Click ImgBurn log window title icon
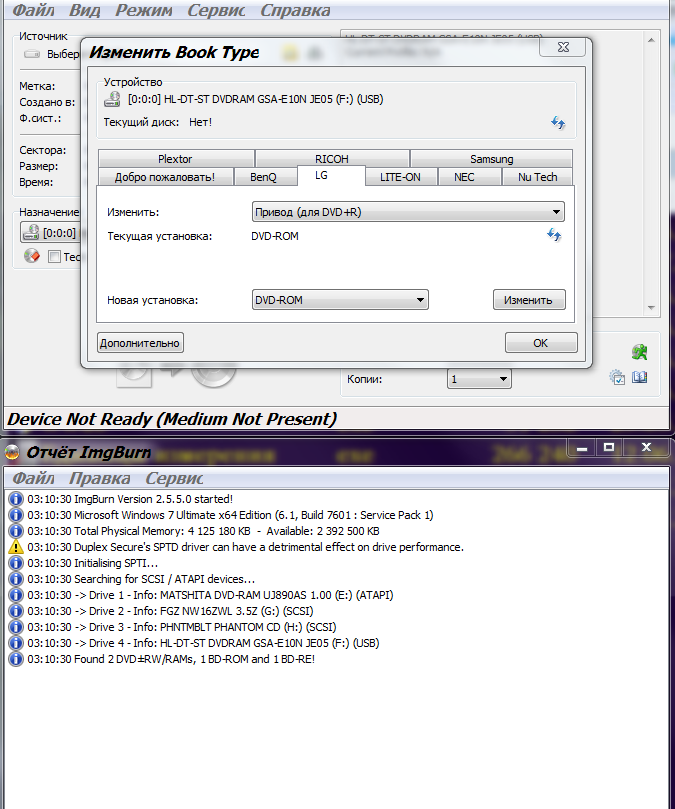The height and width of the screenshot is (809, 675). click(x=12, y=452)
